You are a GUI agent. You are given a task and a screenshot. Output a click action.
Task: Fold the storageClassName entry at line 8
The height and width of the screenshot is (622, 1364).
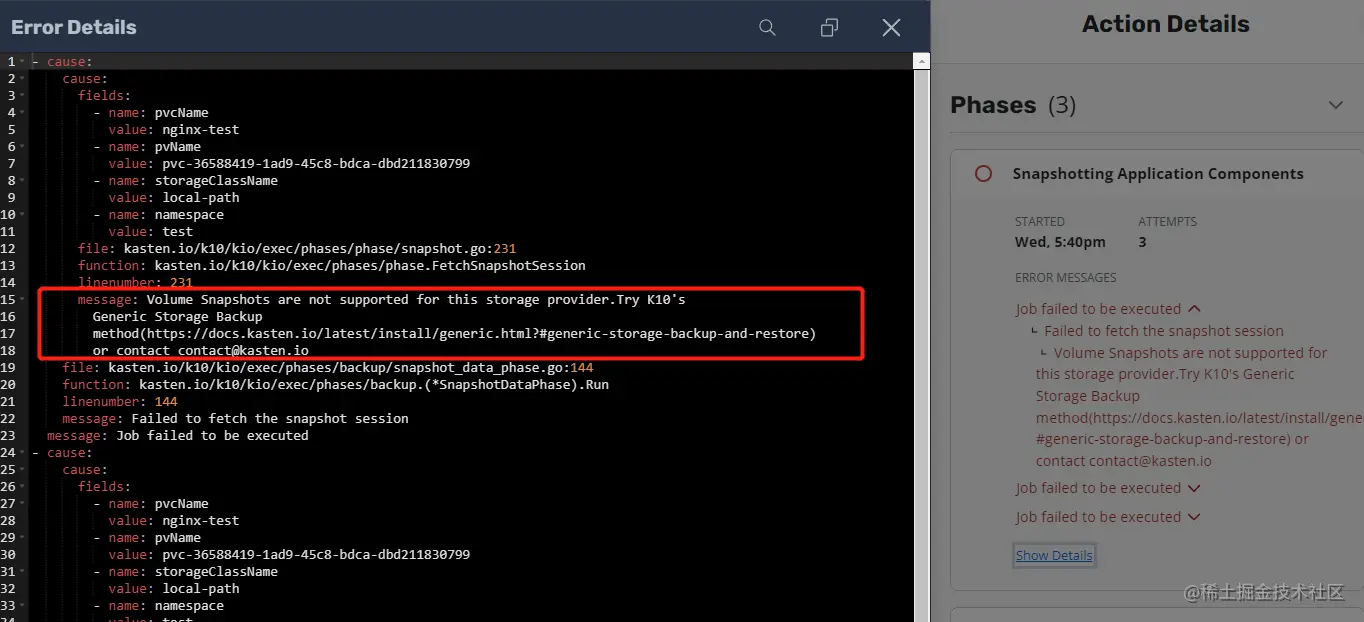point(23,181)
